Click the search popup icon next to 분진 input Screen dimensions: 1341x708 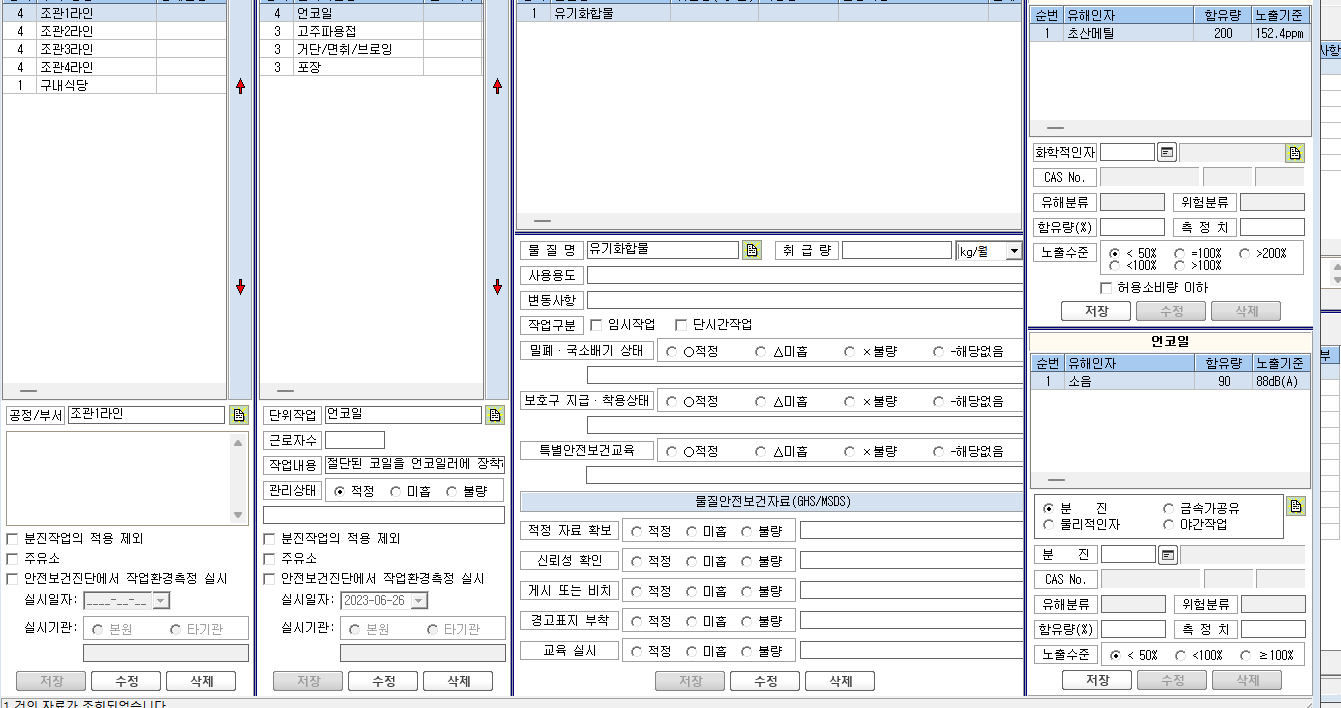pyautogui.click(x=1168, y=555)
